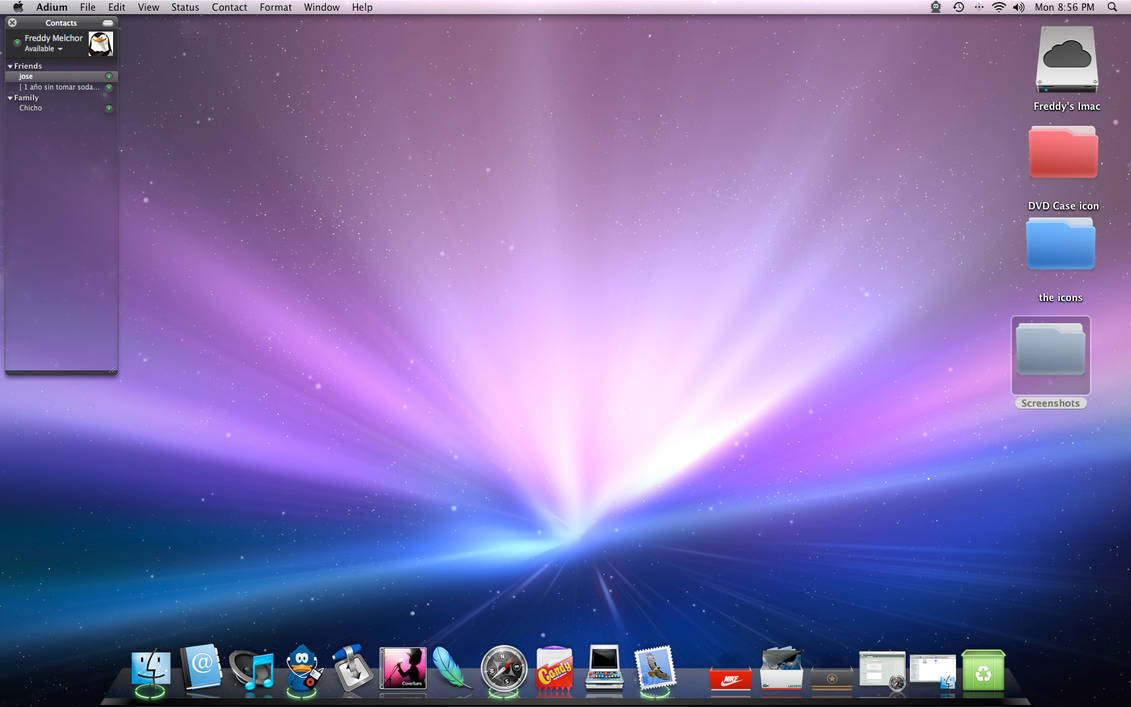Collapse the Friends group
The width and height of the screenshot is (1131, 707).
click(11, 66)
